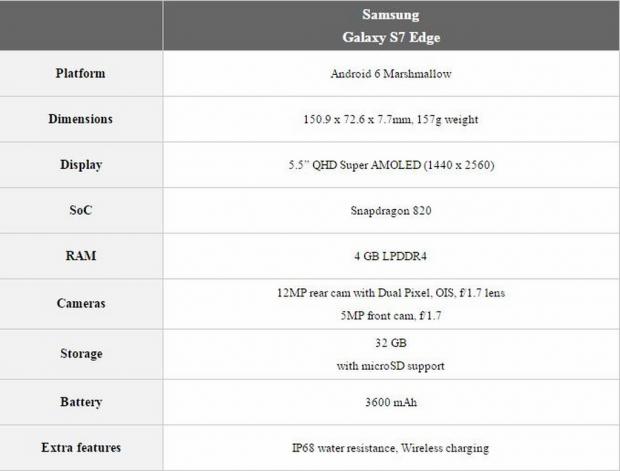Click the 32 GB storage value
This screenshot has width=620, height=471.
[x=390, y=342]
